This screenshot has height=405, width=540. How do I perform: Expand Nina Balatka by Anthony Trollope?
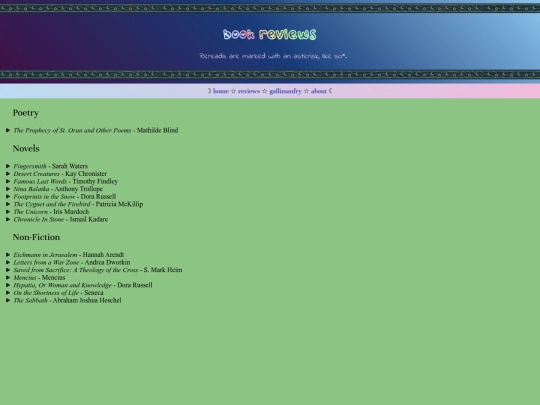[54, 189]
